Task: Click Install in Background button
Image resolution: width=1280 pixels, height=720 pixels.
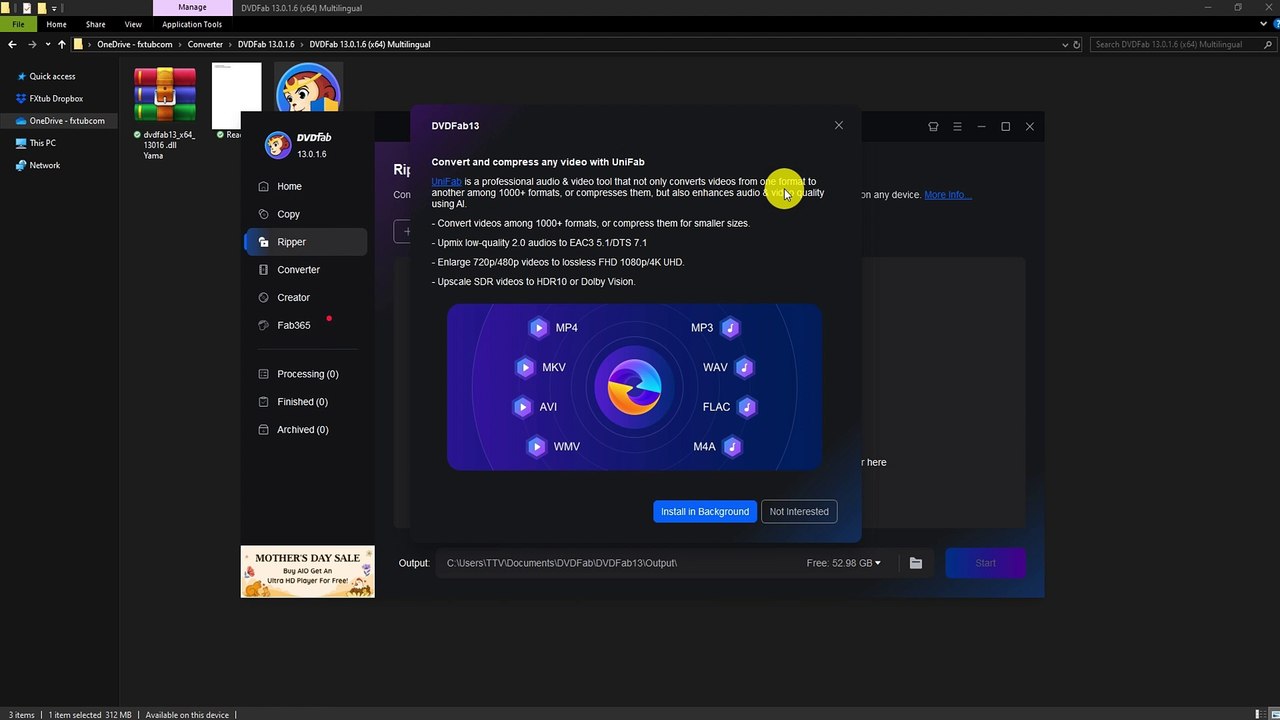Action: click(x=705, y=512)
